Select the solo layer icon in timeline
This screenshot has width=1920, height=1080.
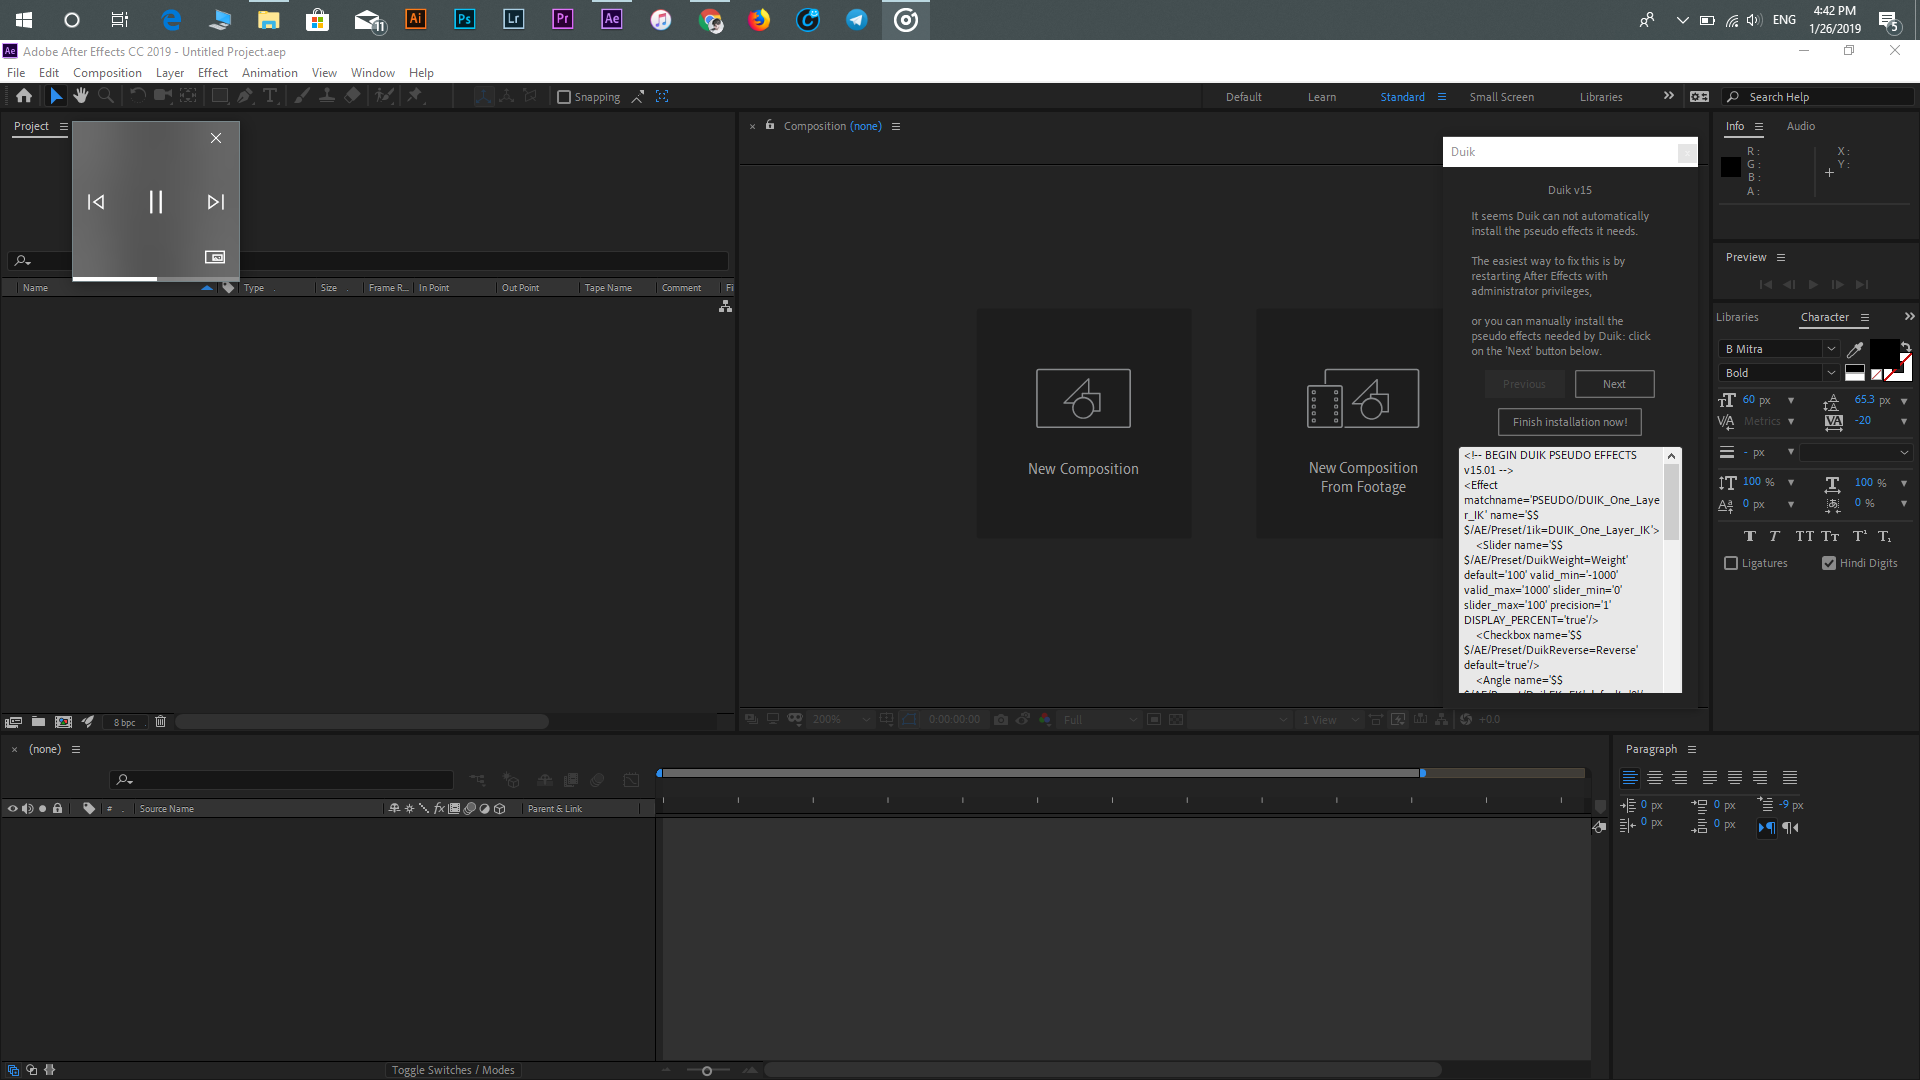point(41,808)
